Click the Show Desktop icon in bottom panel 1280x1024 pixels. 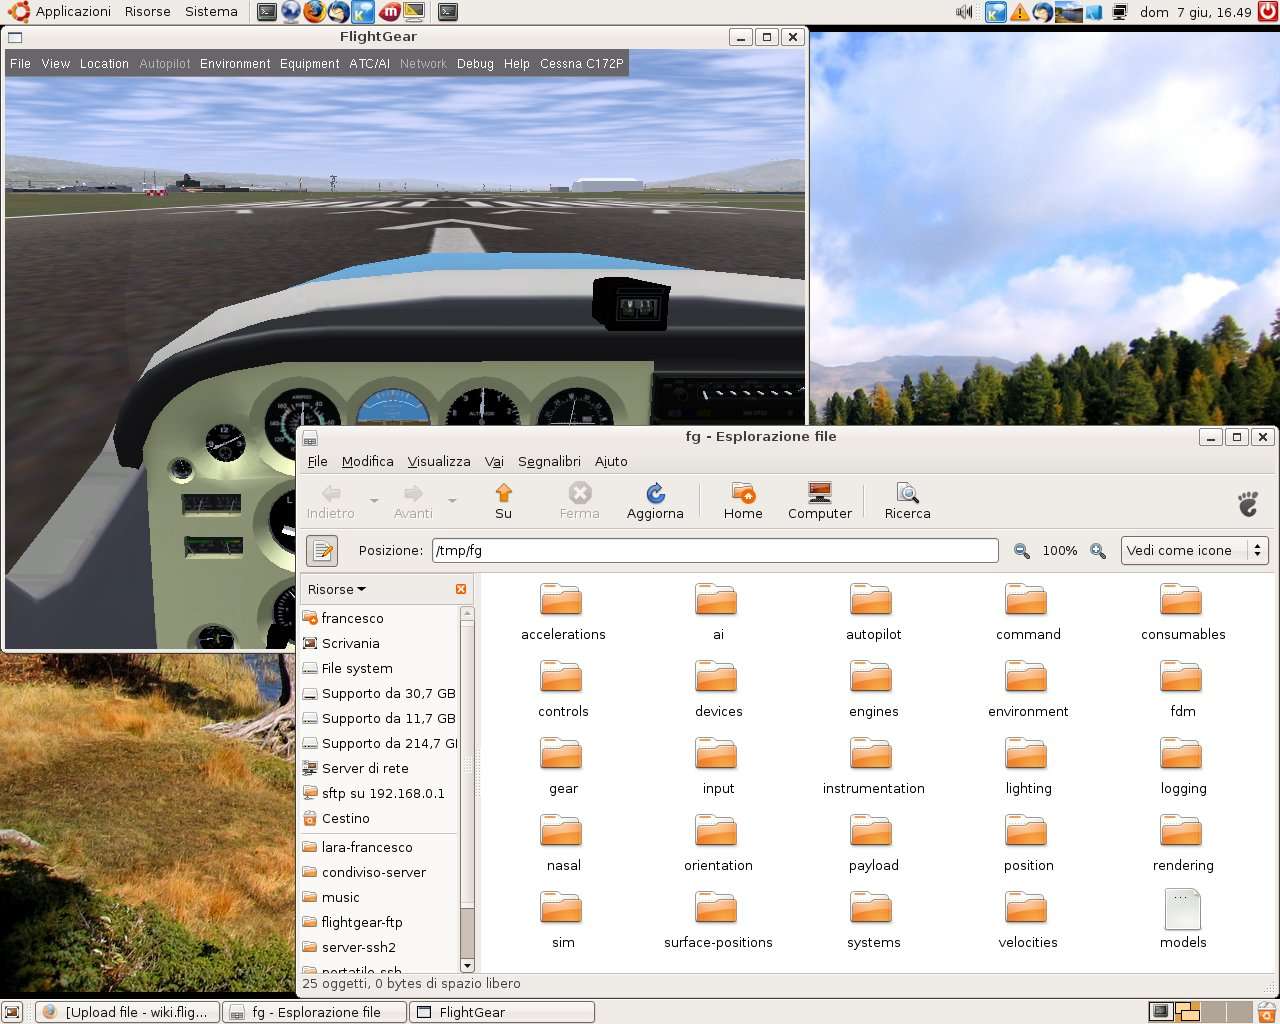[13, 1012]
